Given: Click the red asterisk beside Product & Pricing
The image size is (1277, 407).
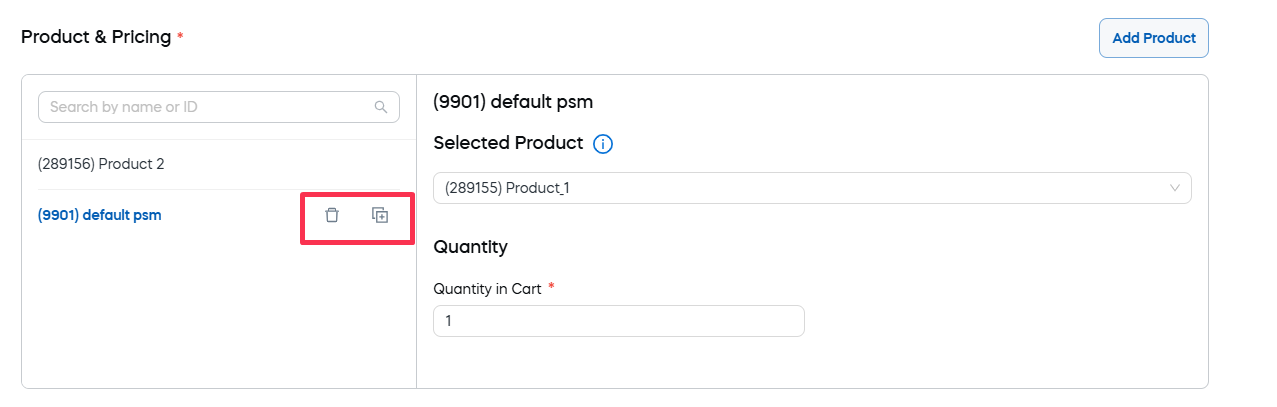Looking at the screenshot, I should 180,37.
